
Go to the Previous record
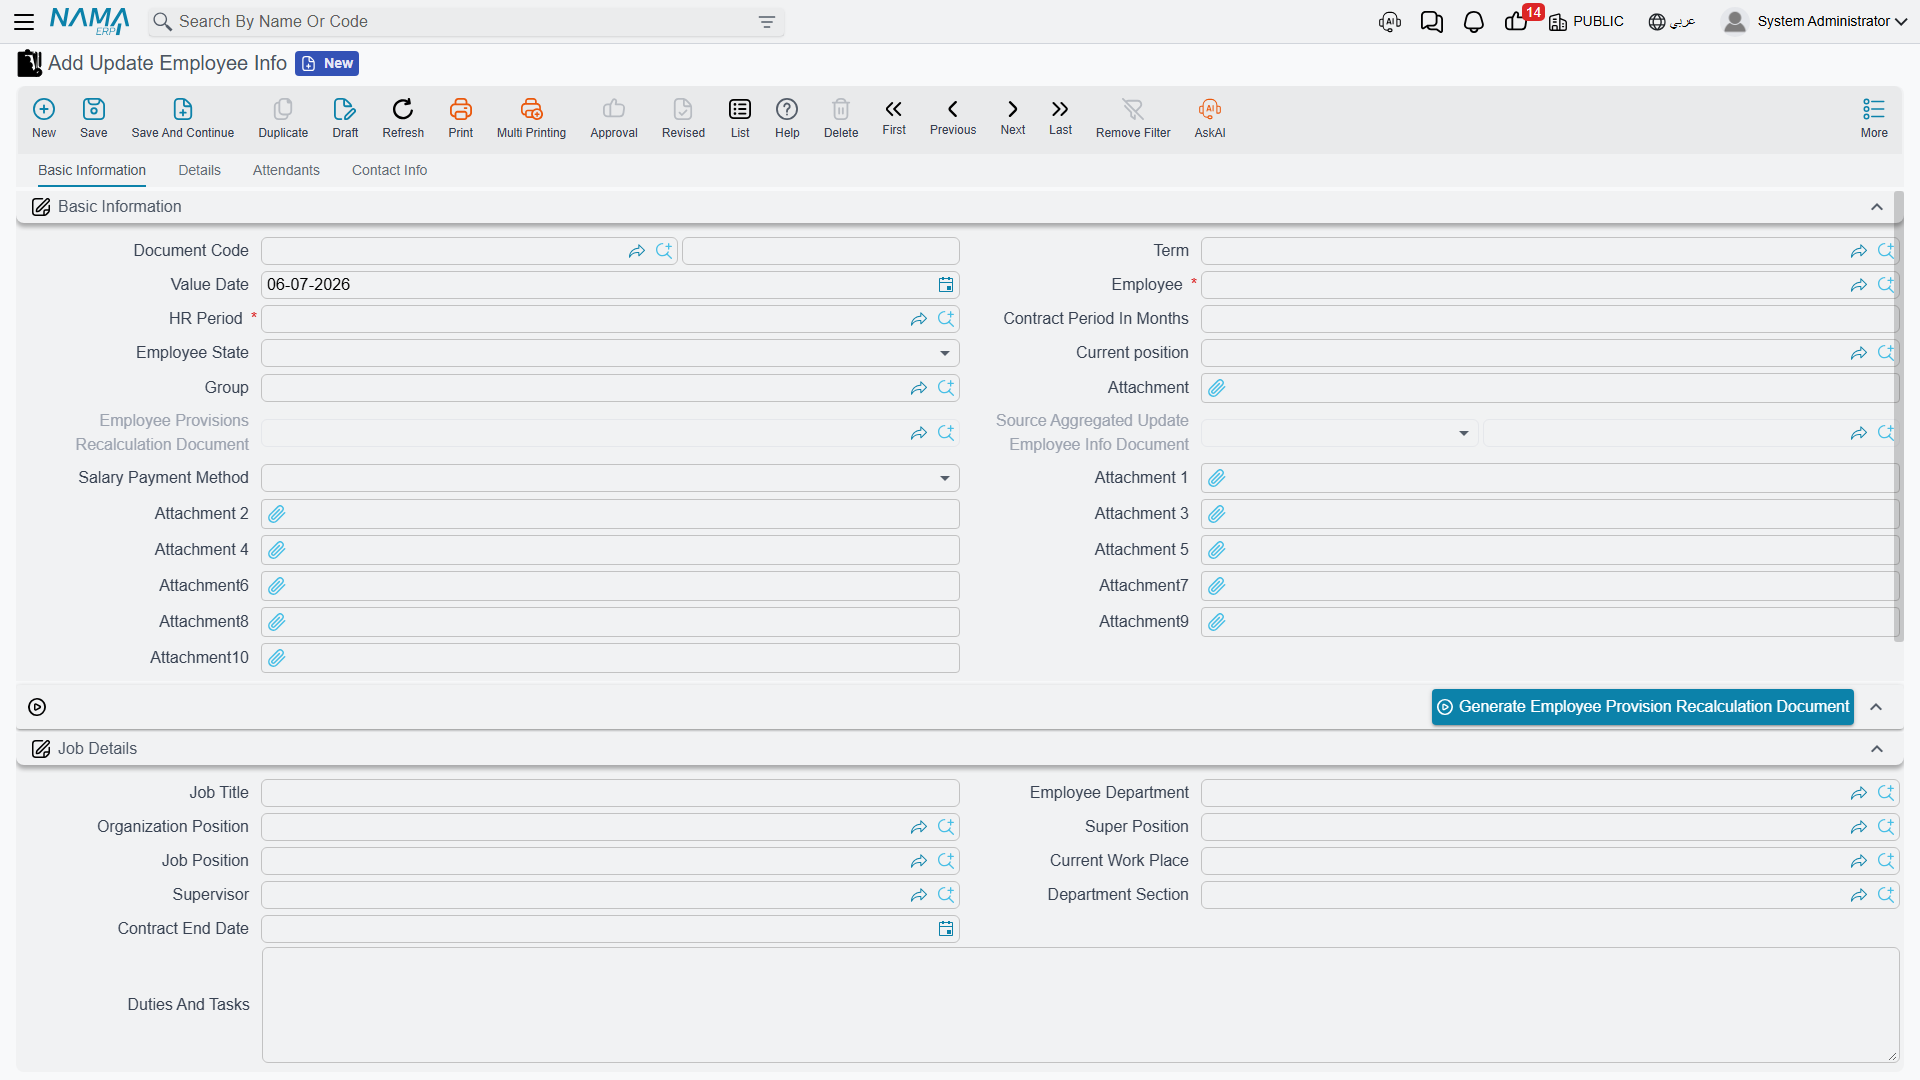pos(953,117)
